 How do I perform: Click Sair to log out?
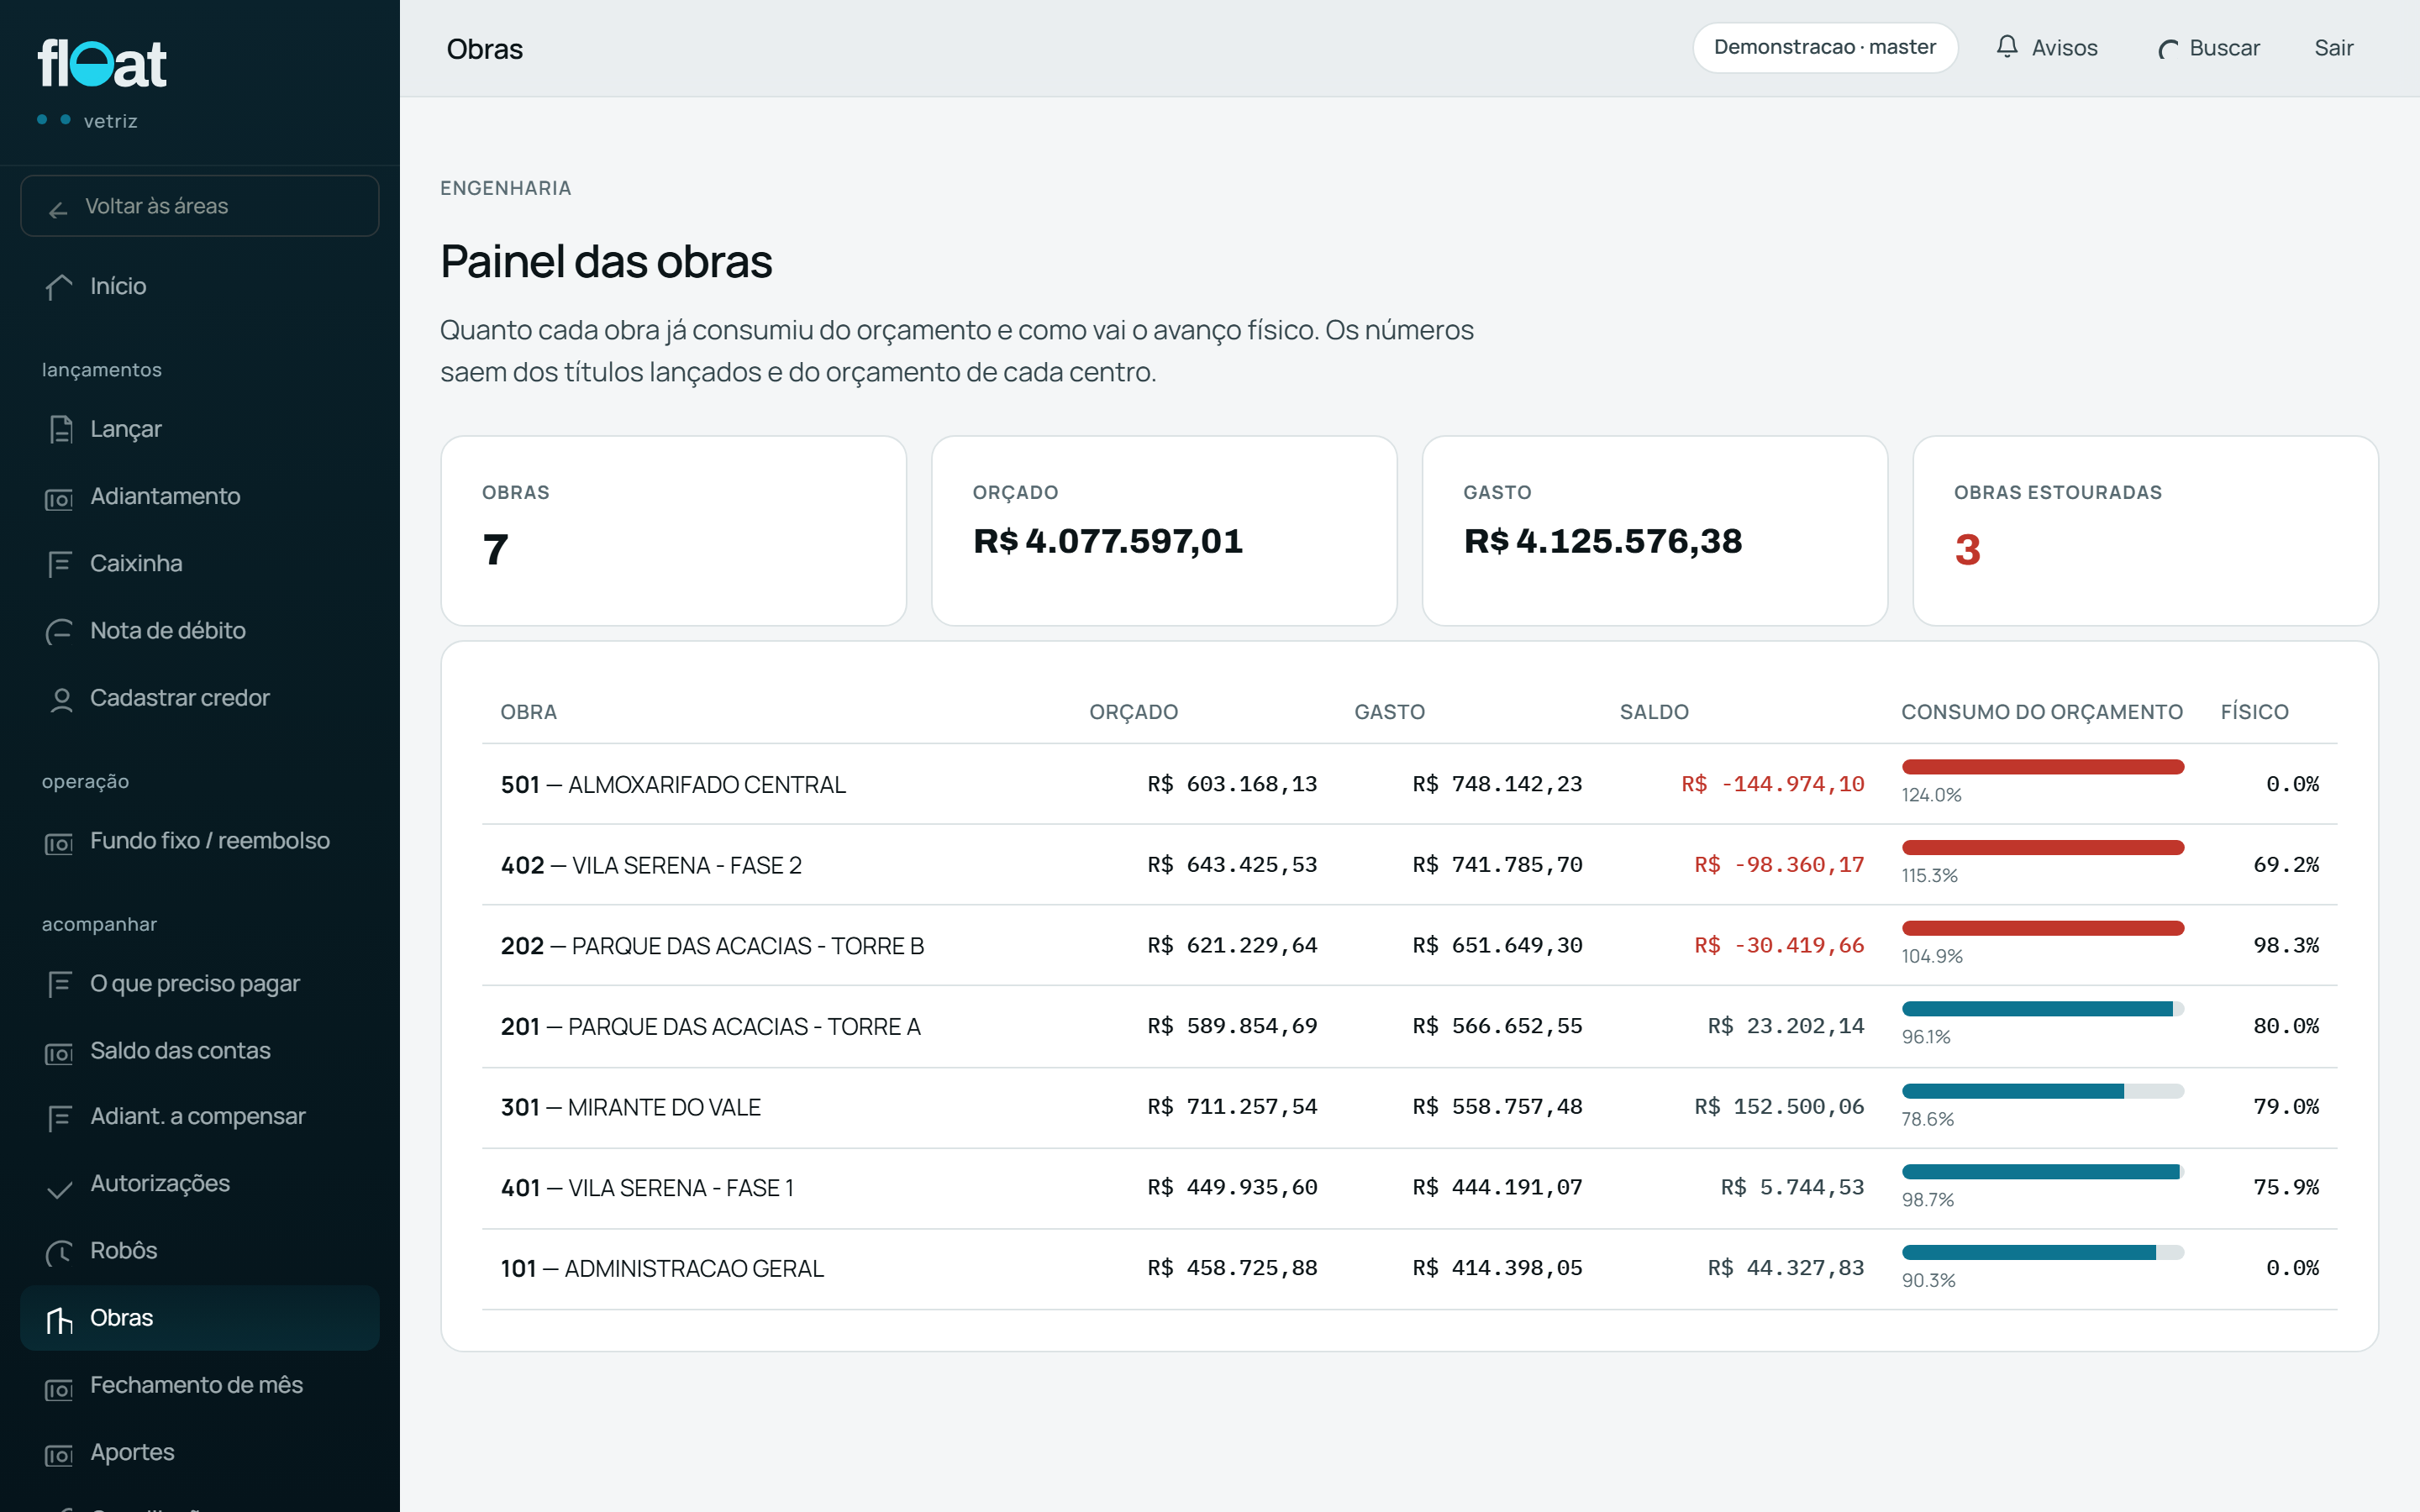pyautogui.click(x=2334, y=48)
